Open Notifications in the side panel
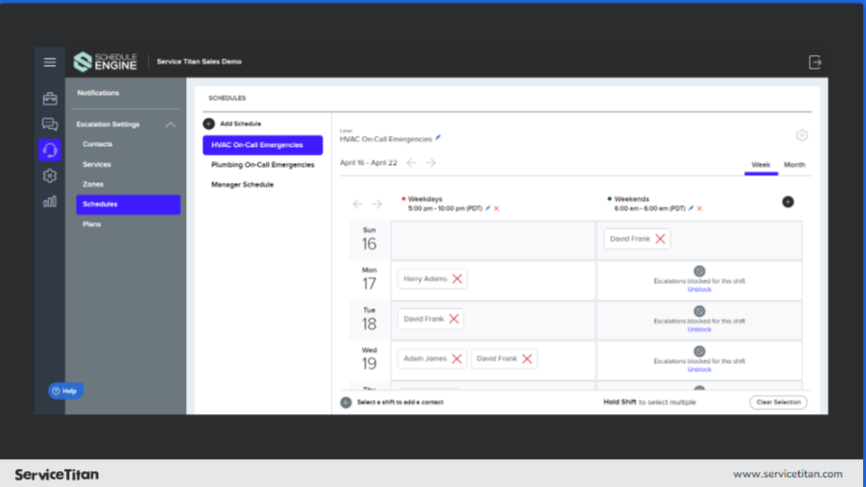This screenshot has height=487, width=866. click(x=98, y=93)
